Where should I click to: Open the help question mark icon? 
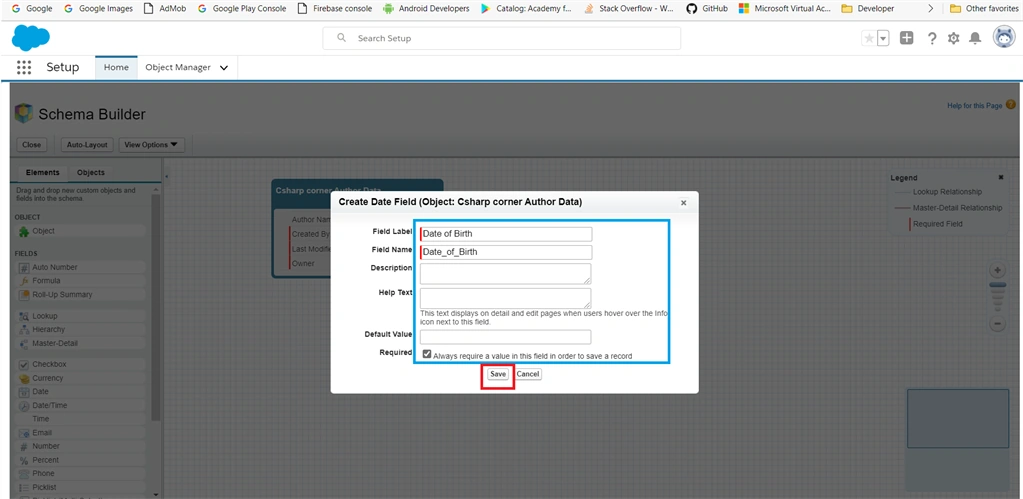click(932, 38)
